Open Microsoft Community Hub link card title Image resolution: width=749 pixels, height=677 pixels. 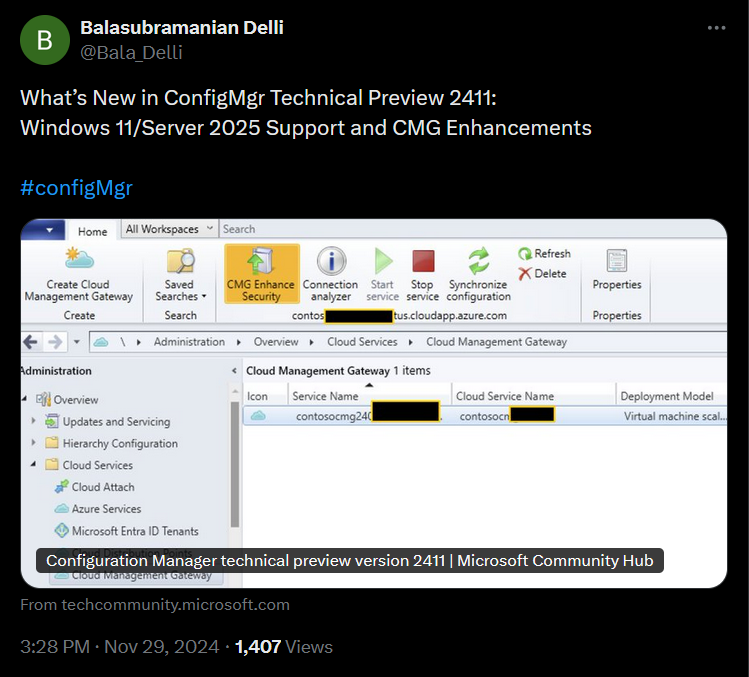point(350,560)
